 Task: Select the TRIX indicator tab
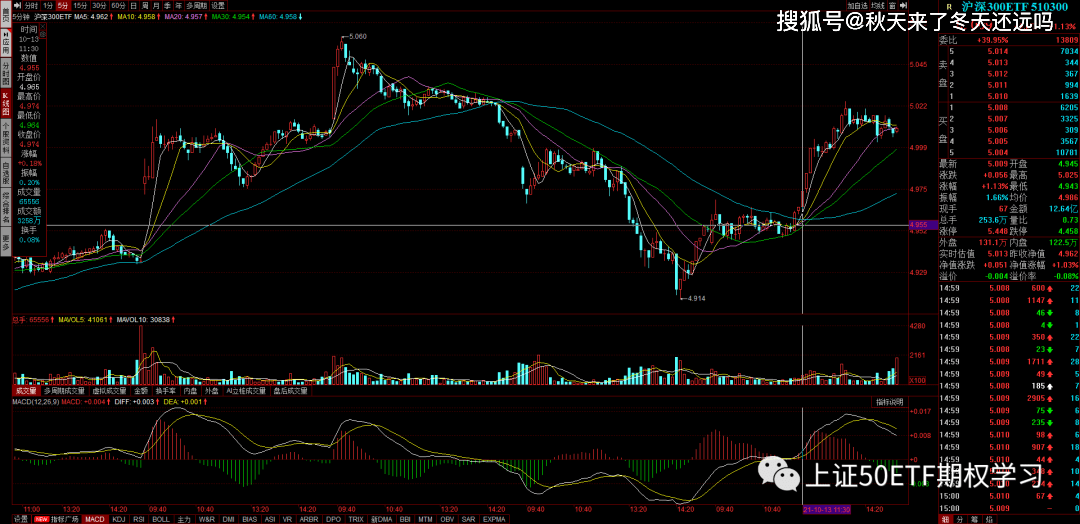tap(355, 519)
